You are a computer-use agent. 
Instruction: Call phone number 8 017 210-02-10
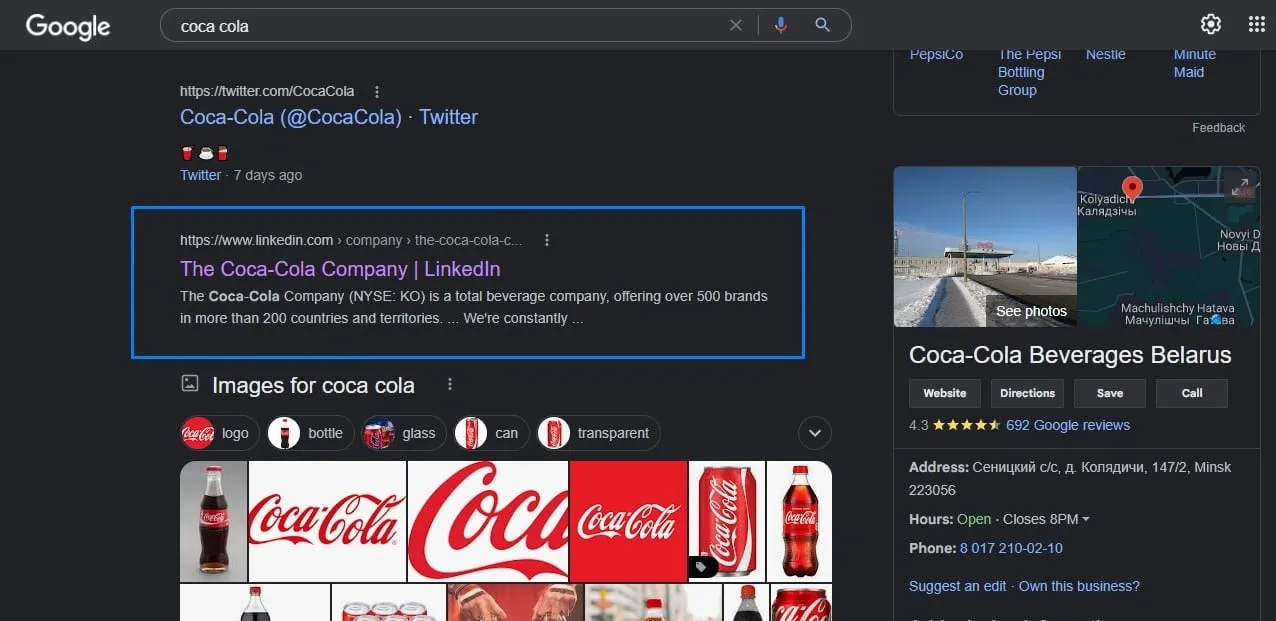coord(1011,548)
